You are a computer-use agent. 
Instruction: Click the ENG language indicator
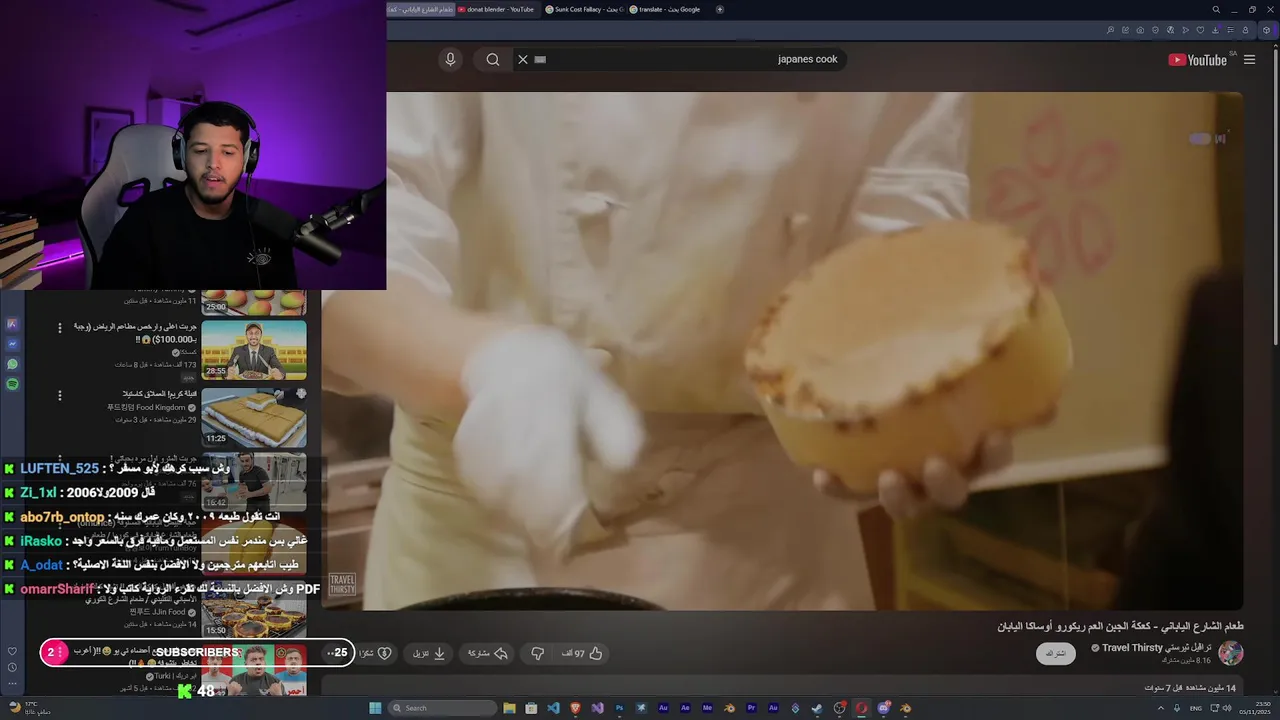1196,708
